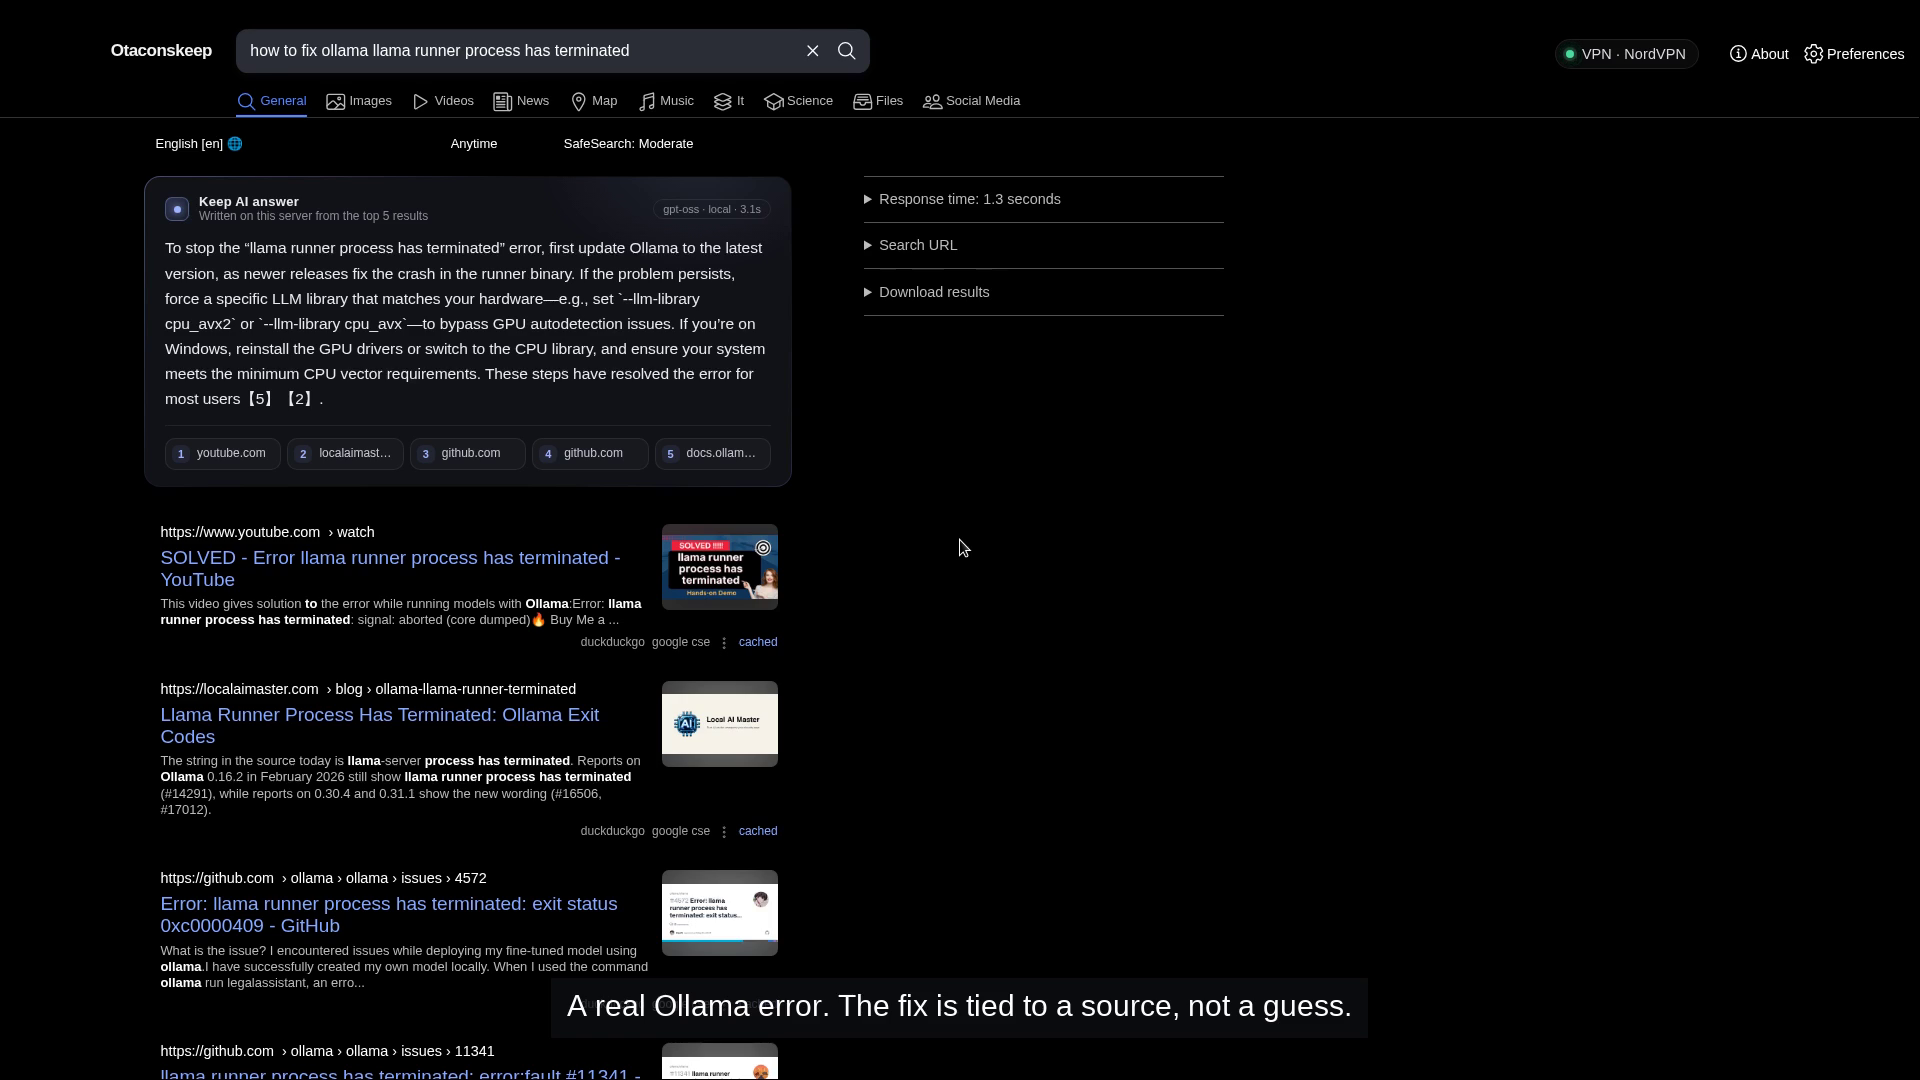This screenshot has width=1920, height=1080.
Task: Clear the search query with the X icon
Action: pos(813,51)
